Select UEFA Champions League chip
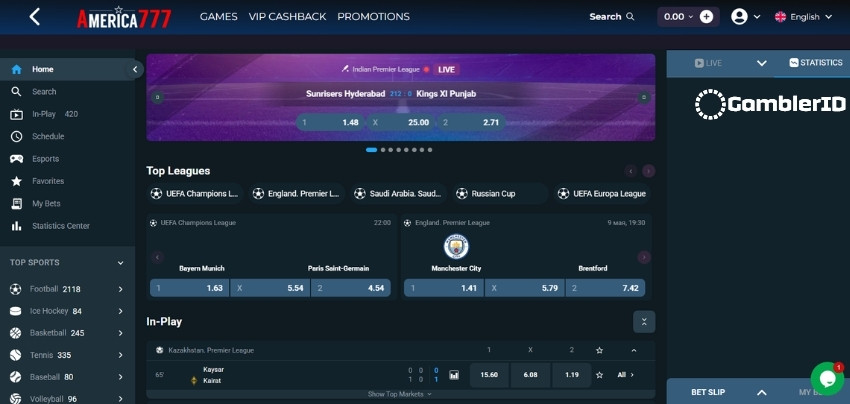850x404 pixels. pyautogui.click(x=195, y=194)
